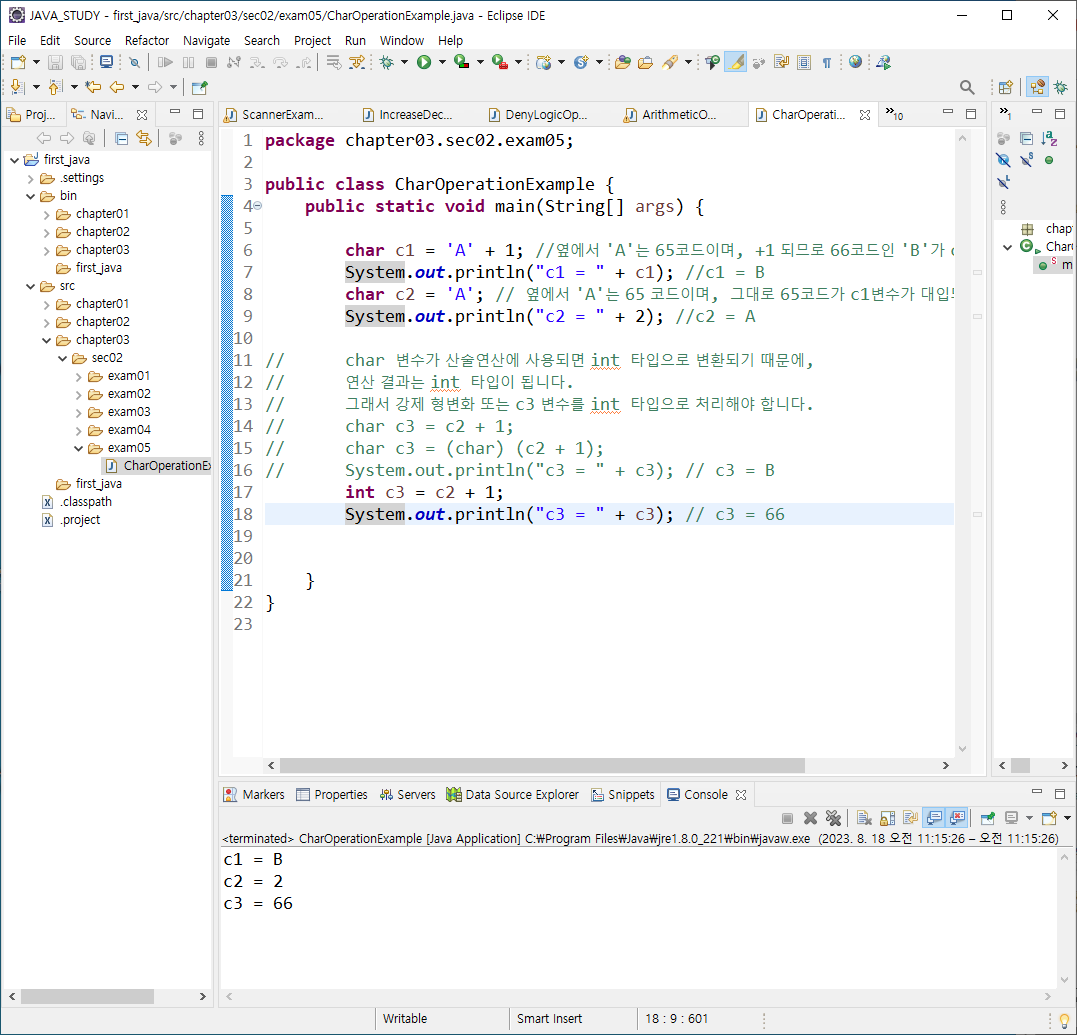Open the Navigate menu
1077x1035 pixels.
point(206,41)
